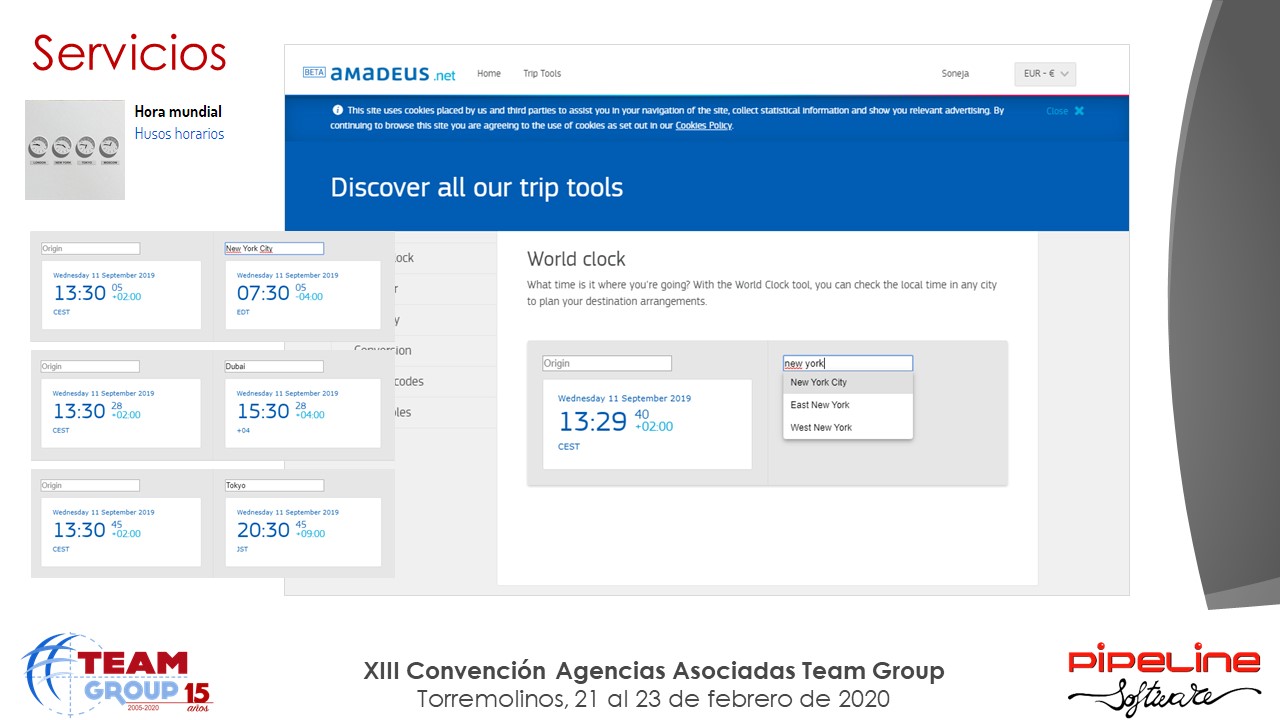Click the Close link in cookie notice
Image resolution: width=1280 pixels, height=720 pixels.
[1057, 111]
